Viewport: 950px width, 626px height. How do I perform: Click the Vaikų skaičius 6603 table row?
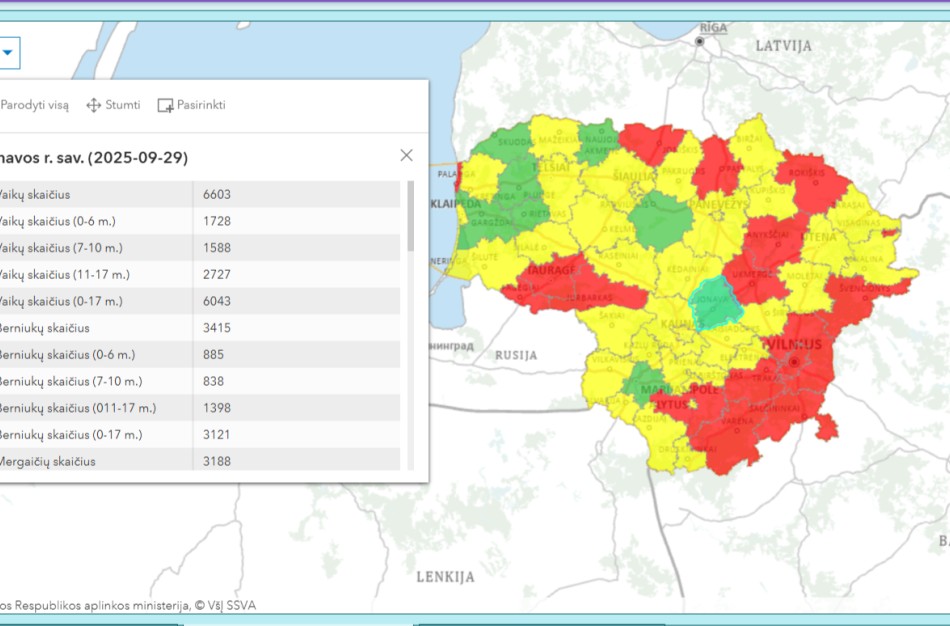(200, 194)
